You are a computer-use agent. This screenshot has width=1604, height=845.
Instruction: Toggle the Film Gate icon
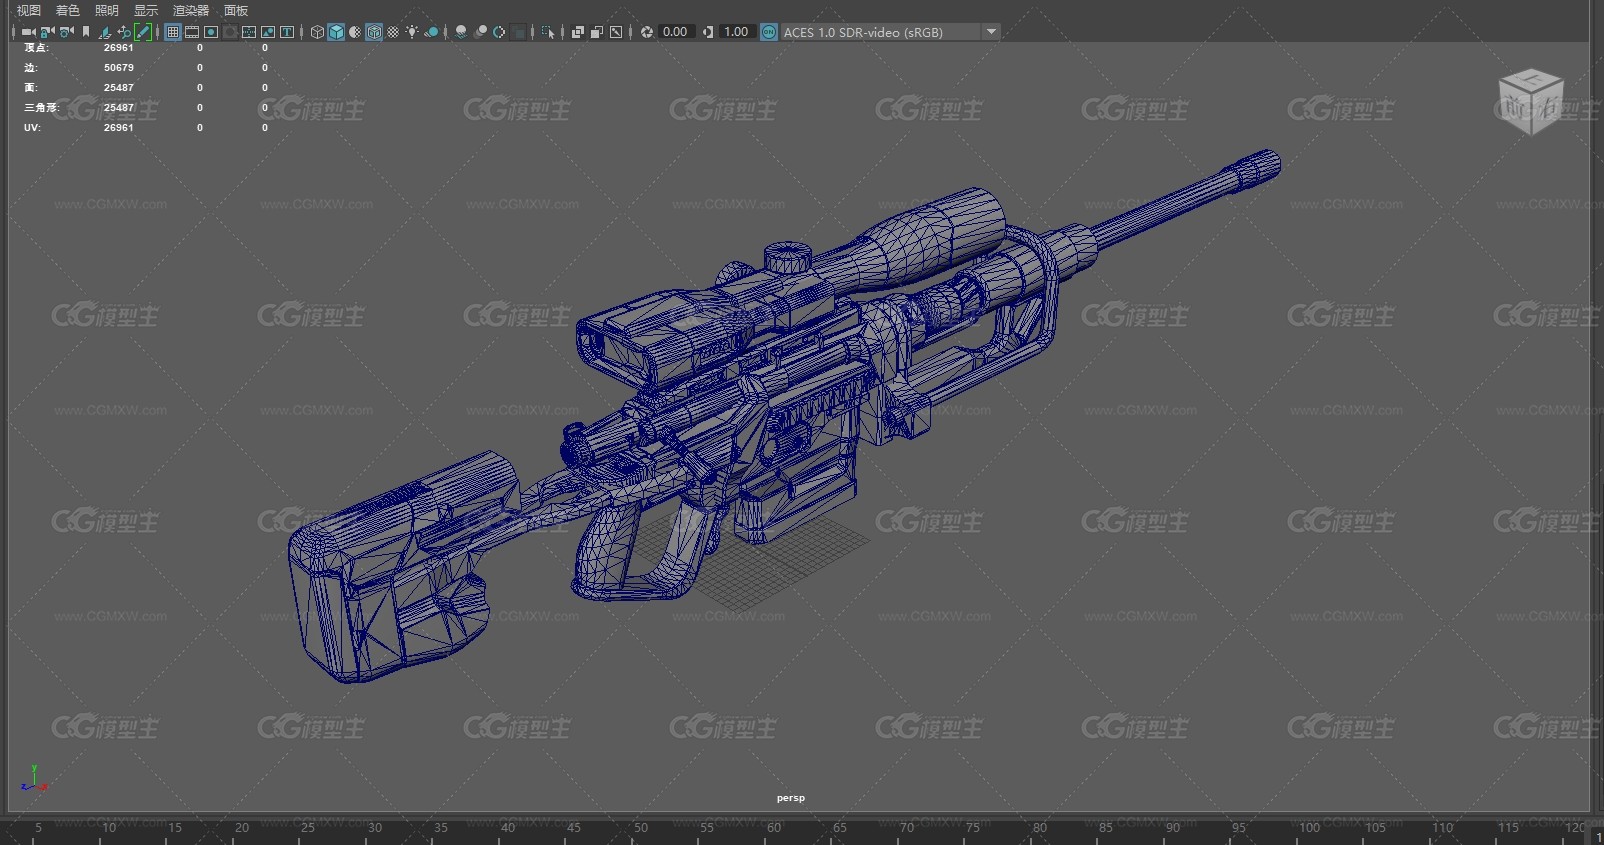pos(192,32)
